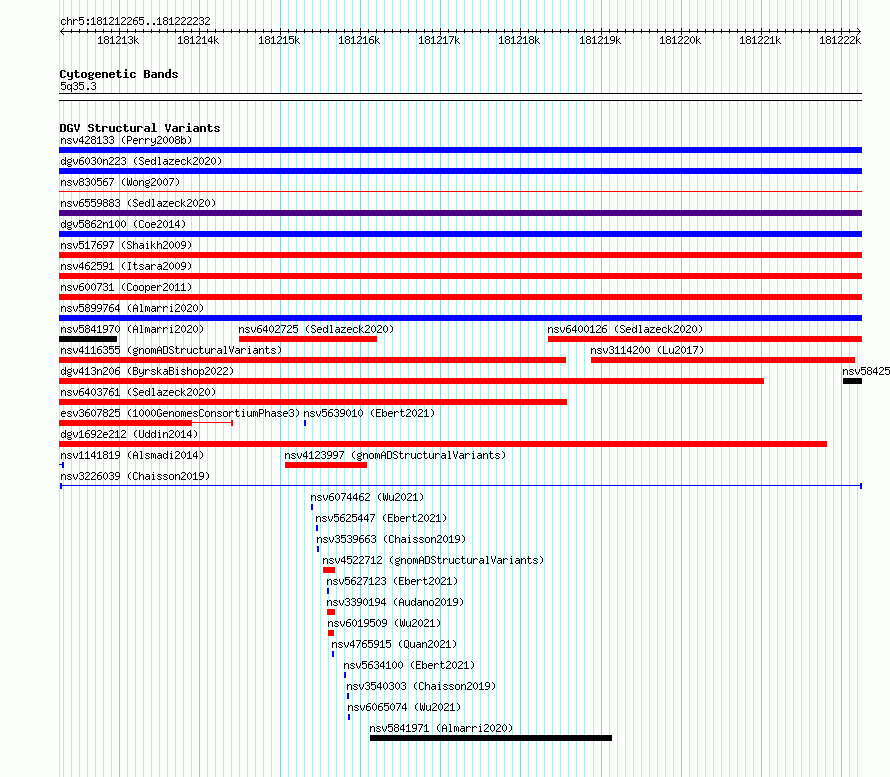Click the nsv1141819 (Alsmadi2014) label
This screenshot has width=890, height=777.
click(132, 455)
